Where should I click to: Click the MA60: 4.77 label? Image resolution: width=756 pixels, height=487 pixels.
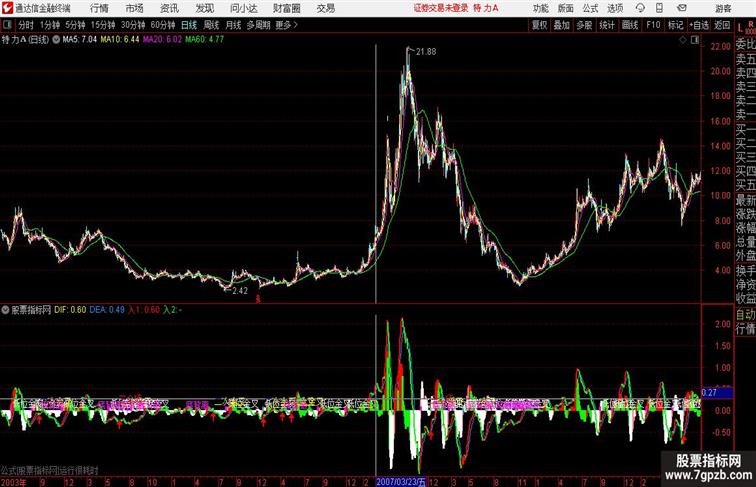204,40
